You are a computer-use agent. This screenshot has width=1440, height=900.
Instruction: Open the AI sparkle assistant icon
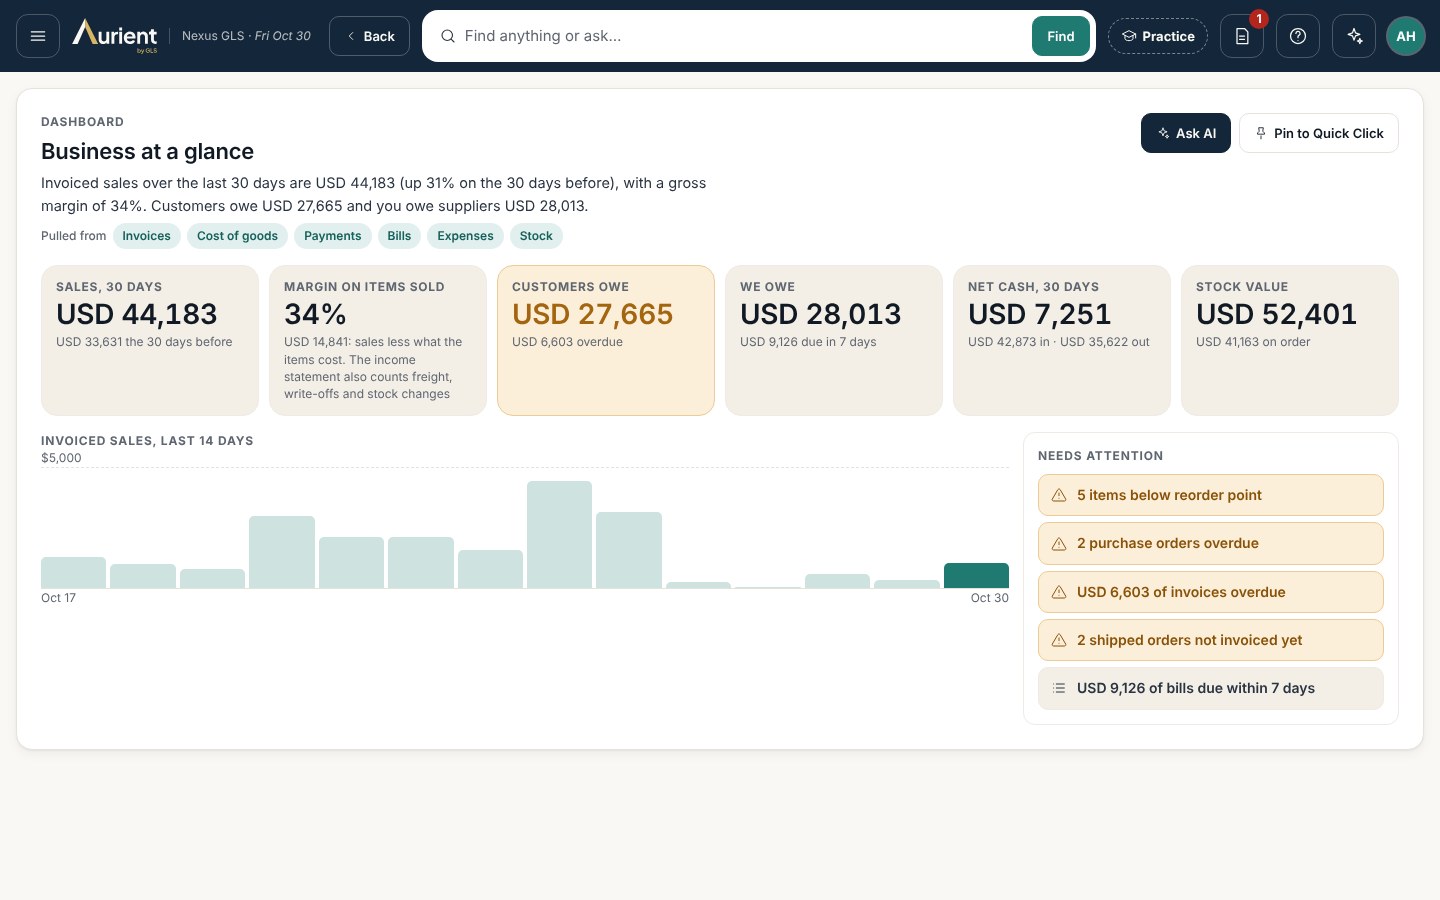[x=1354, y=36]
